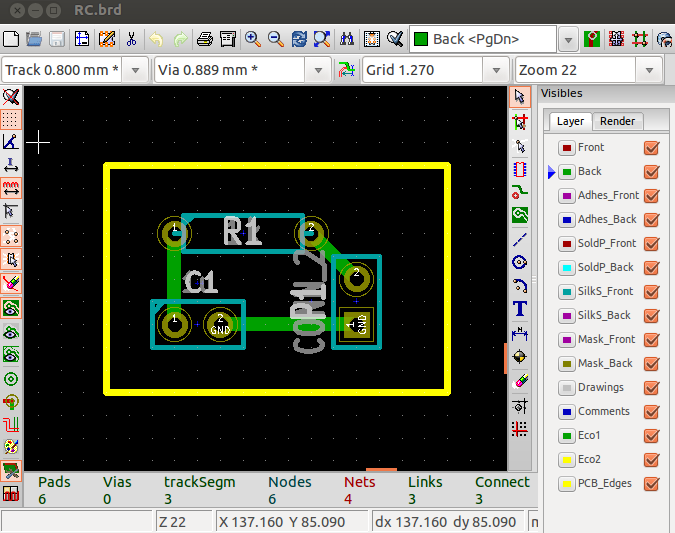Viewport: 675px width, 533px height.
Task: Expand the Grid size dropdown
Action: coord(496,70)
